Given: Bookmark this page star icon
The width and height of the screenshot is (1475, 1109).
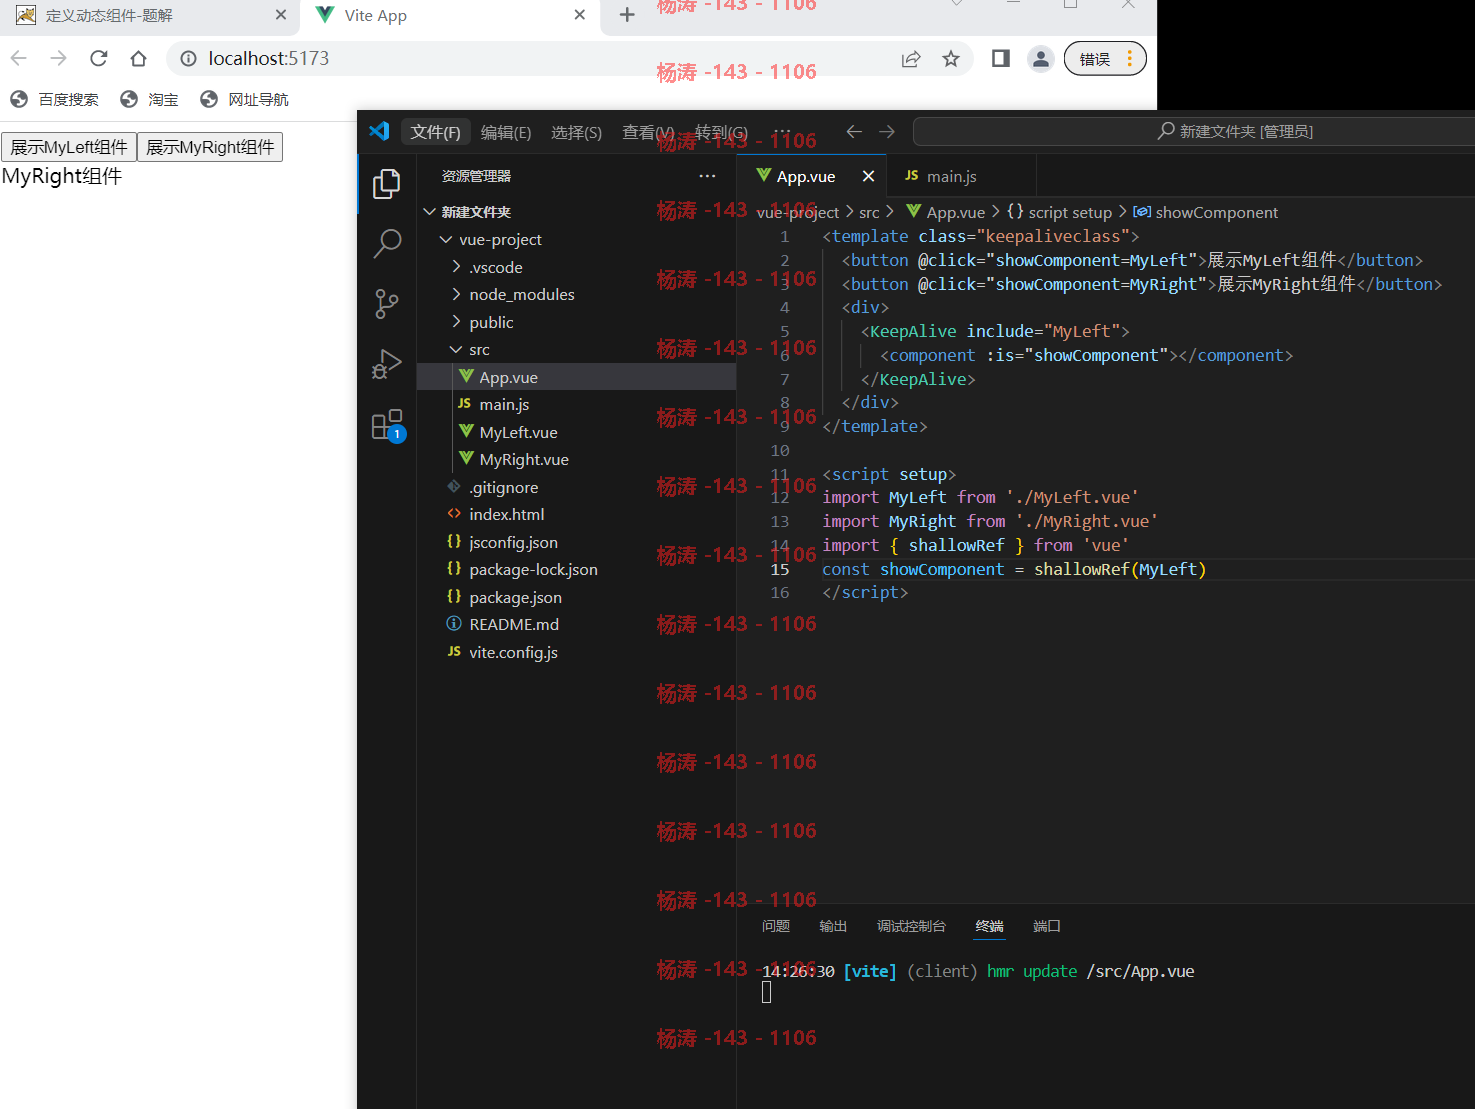Looking at the screenshot, I should click(x=951, y=59).
